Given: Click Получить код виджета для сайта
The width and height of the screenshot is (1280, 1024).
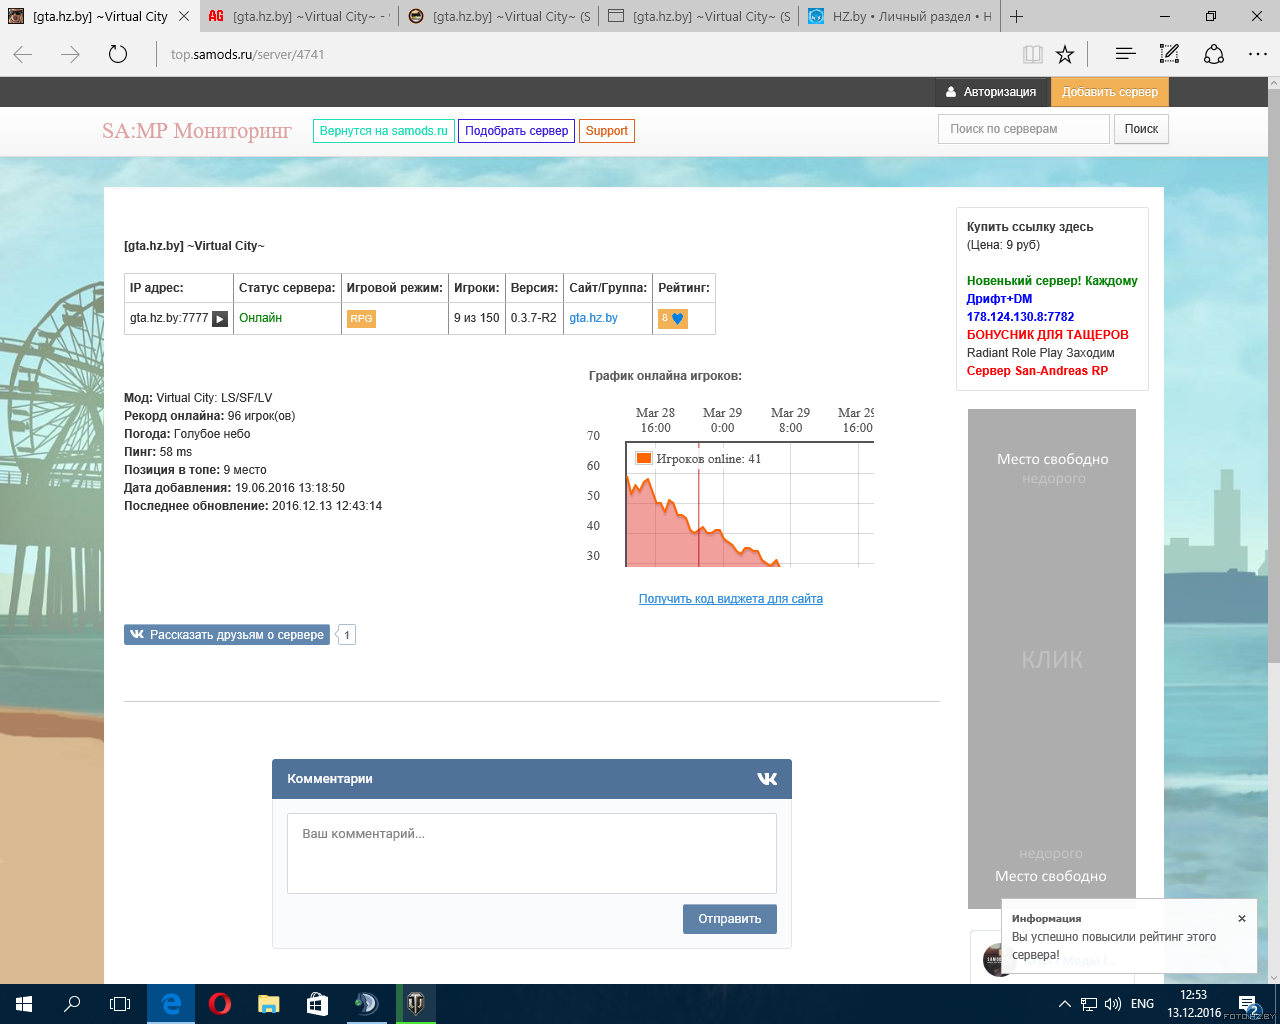Looking at the screenshot, I should 731,599.
